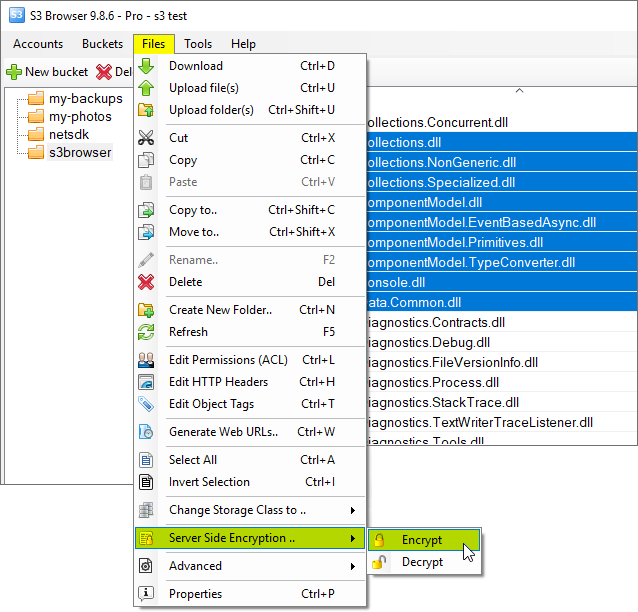Image resolution: width=638 pixels, height=612 pixels.
Task: Select the my-backups bucket
Action: pos(85,98)
